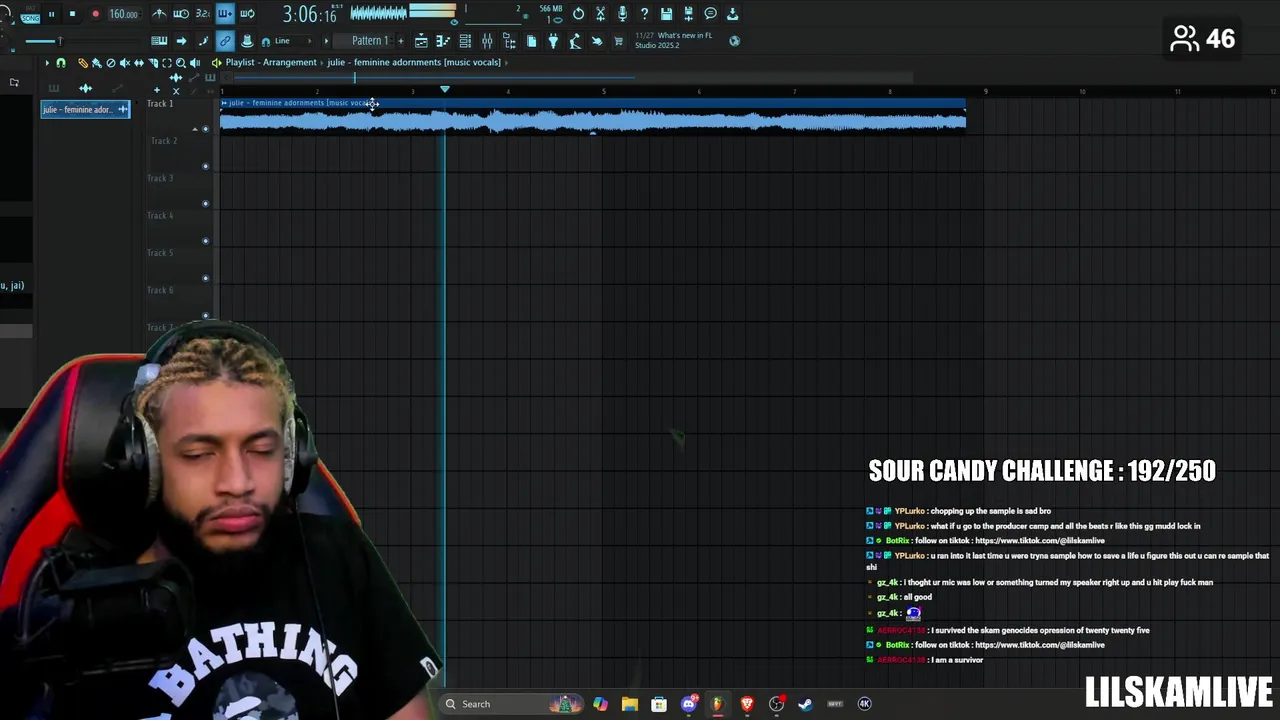This screenshot has width=1280, height=720.
Task: Toggle the PAT/SONG mode switch
Action: click(30, 14)
